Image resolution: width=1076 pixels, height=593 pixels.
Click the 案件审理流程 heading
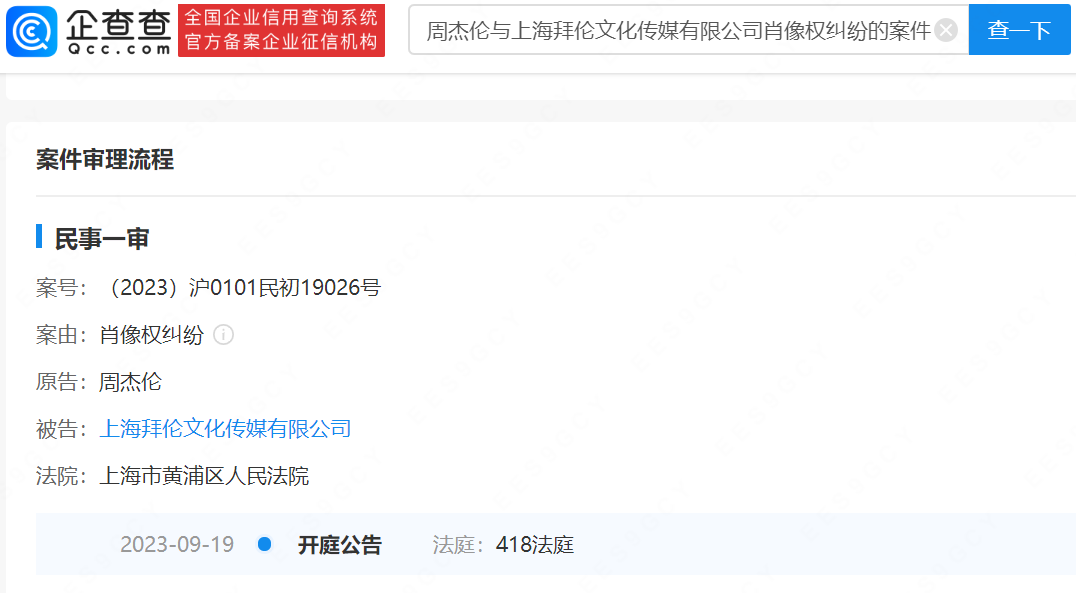104,159
